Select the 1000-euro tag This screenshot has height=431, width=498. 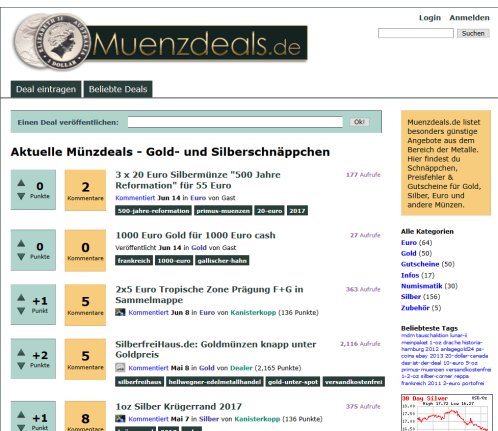174,261
